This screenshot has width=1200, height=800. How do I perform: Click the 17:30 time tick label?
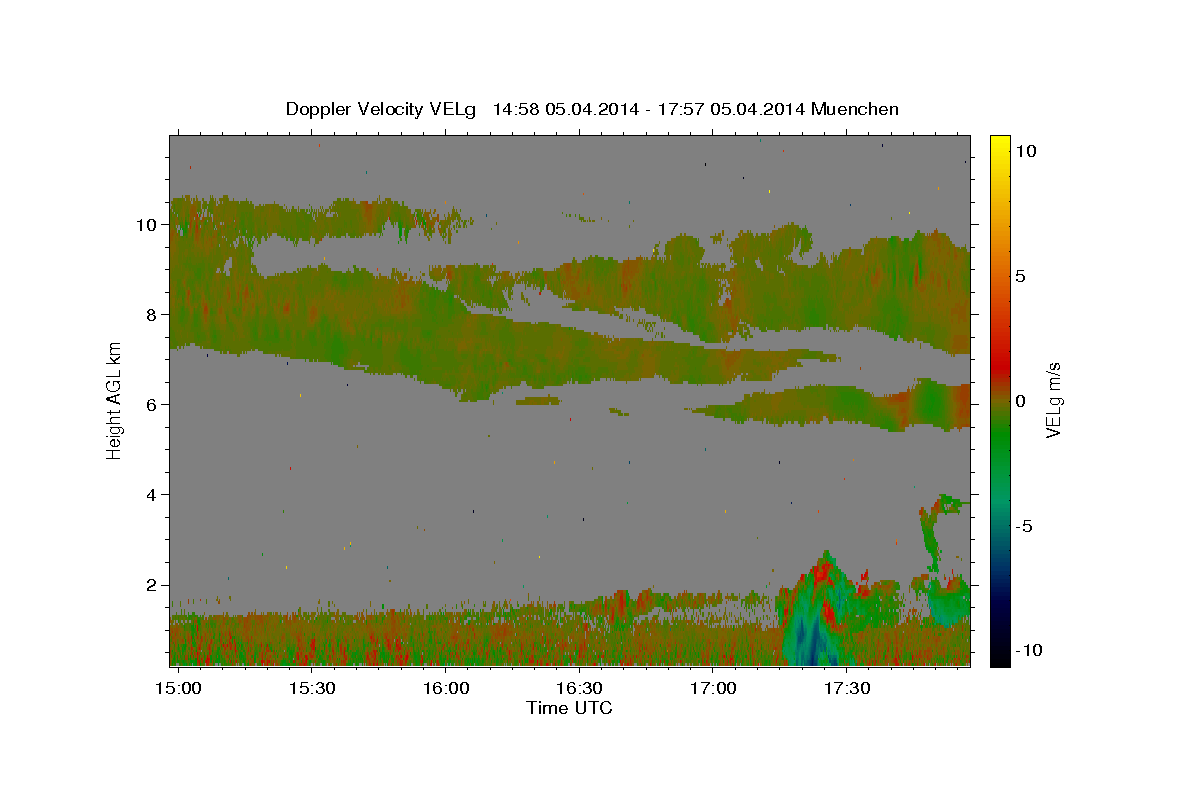[x=847, y=689]
